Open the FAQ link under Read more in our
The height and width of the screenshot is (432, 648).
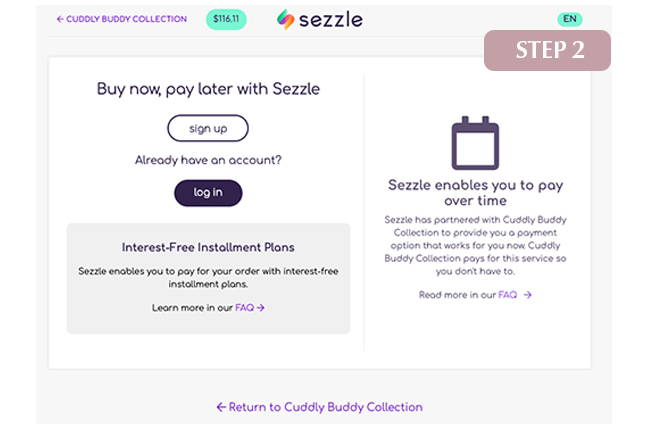[x=507, y=295]
